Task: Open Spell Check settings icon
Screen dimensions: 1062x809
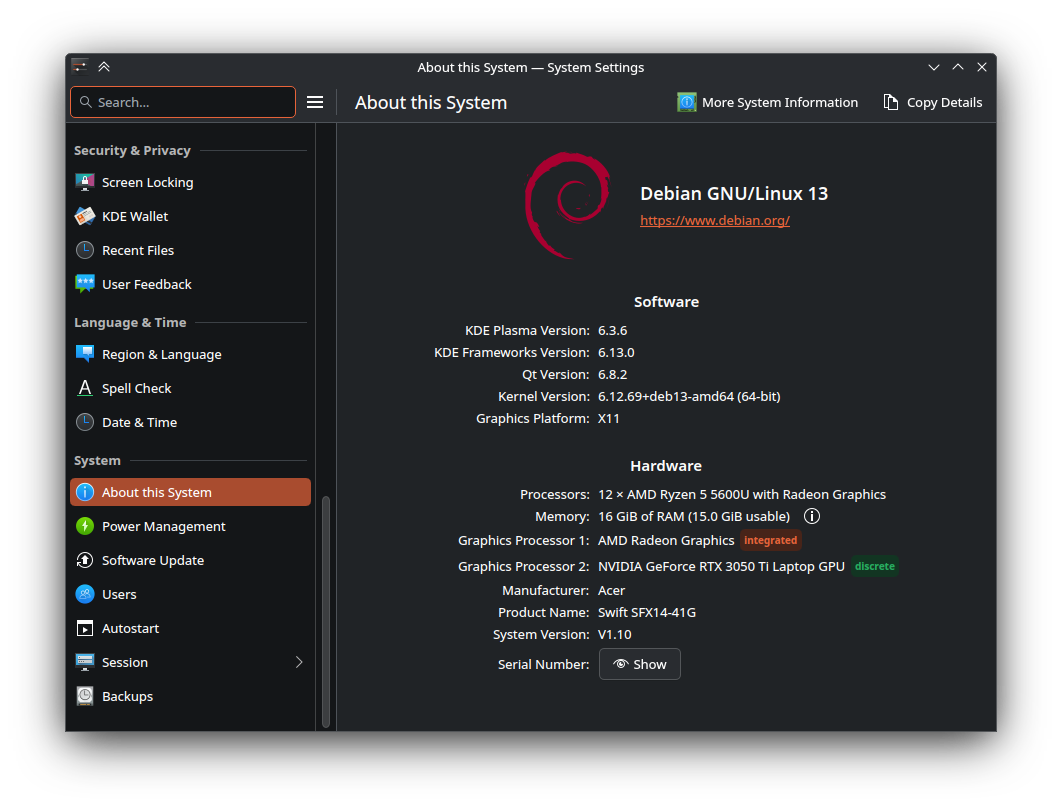Action: [x=85, y=388]
